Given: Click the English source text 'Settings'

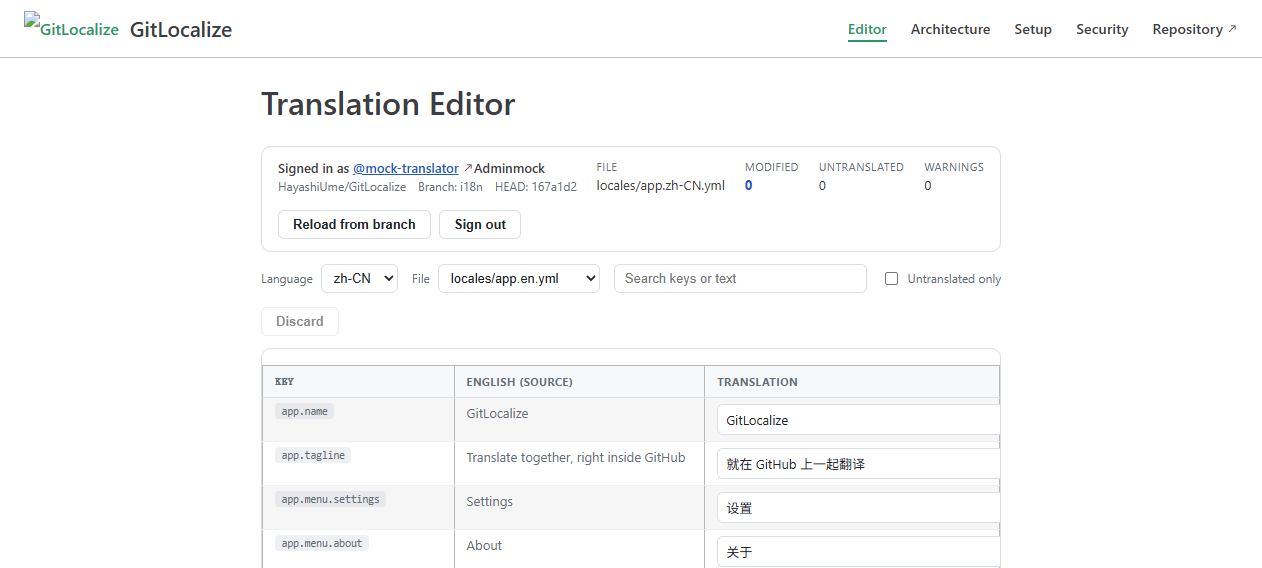Looking at the screenshot, I should point(490,501).
